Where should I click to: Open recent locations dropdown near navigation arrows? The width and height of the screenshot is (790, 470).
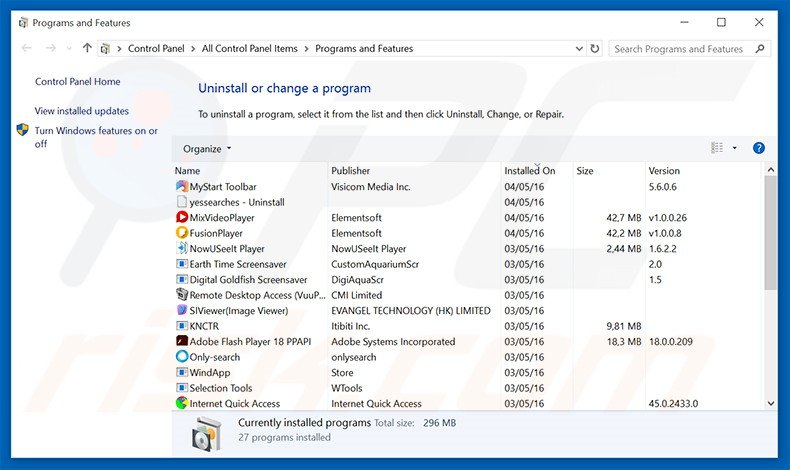point(68,48)
